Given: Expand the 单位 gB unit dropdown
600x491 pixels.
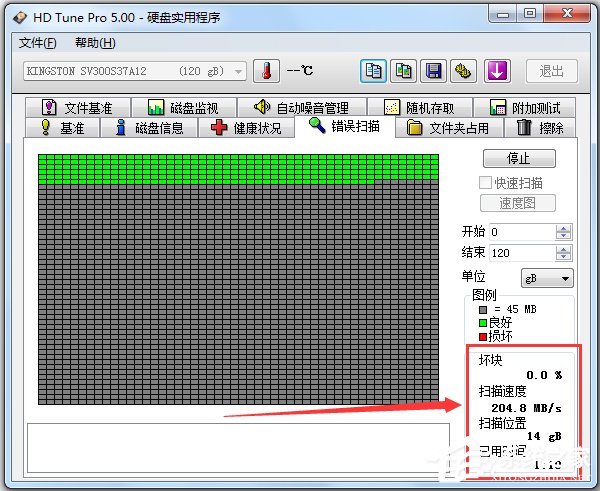Looking at the screenshot, I should [547, 278].
